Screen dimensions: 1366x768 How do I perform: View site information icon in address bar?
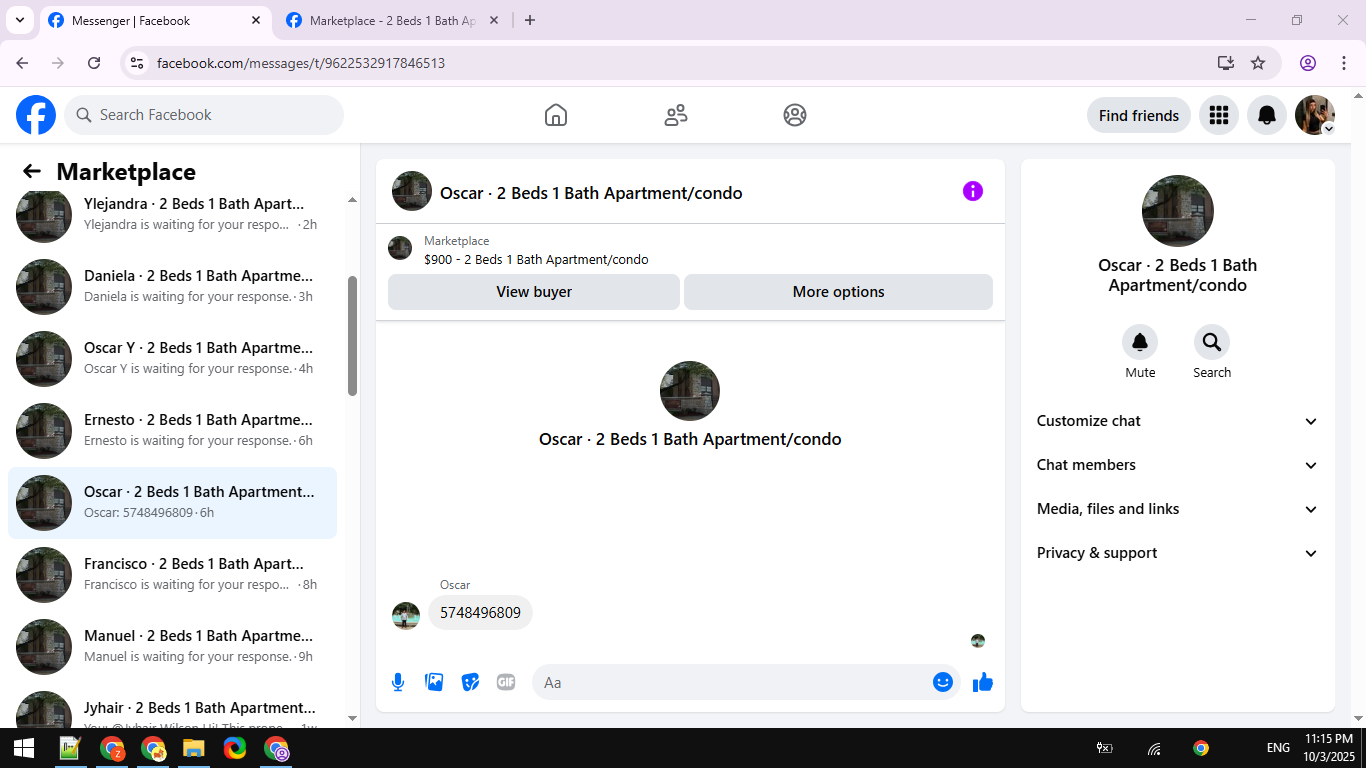click(x=138, y=63)
